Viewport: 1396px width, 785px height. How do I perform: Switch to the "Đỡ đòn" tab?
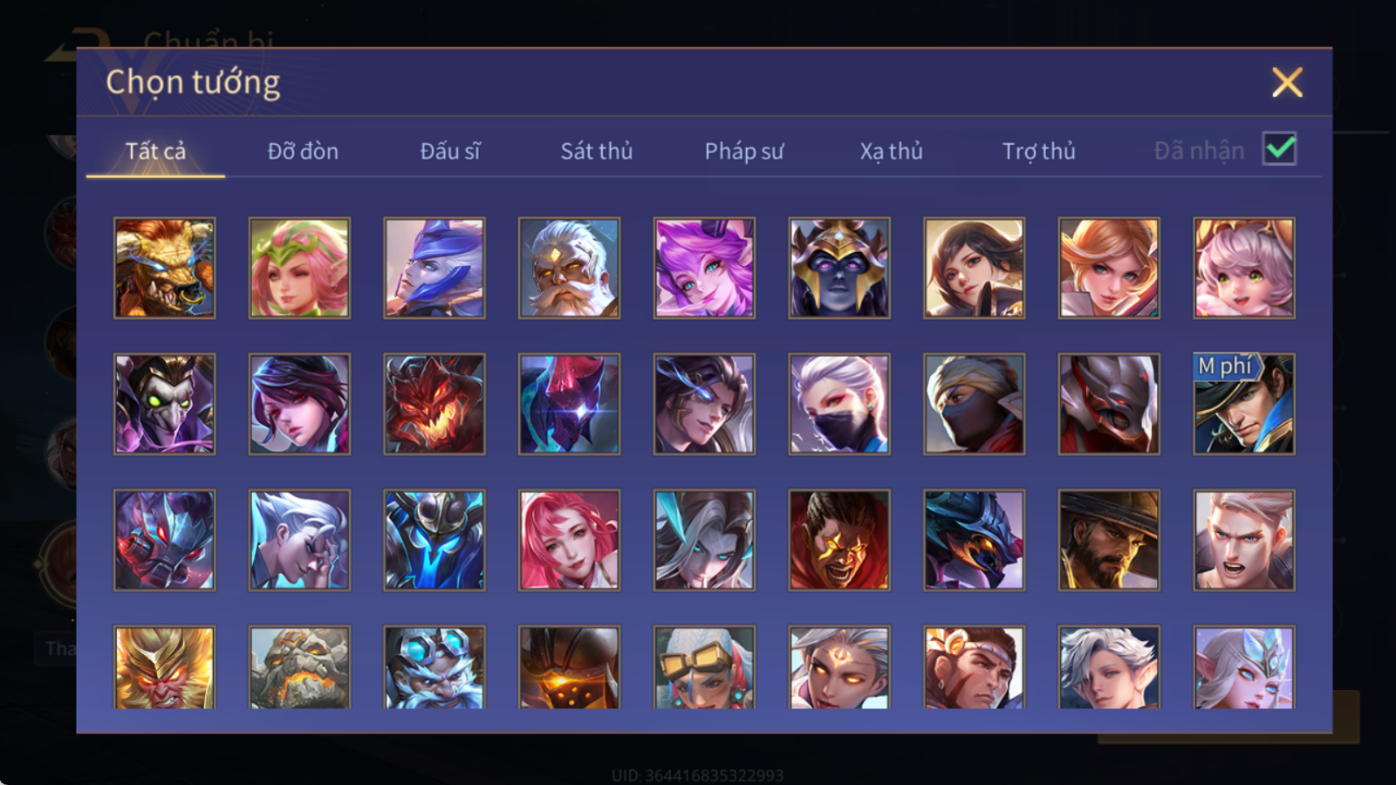tap(303, 151)
